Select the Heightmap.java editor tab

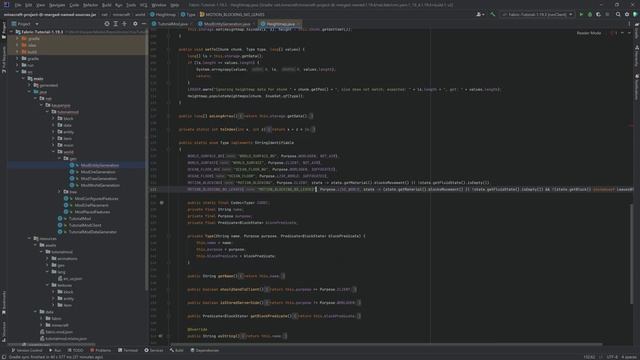click(x=280, y=24)
